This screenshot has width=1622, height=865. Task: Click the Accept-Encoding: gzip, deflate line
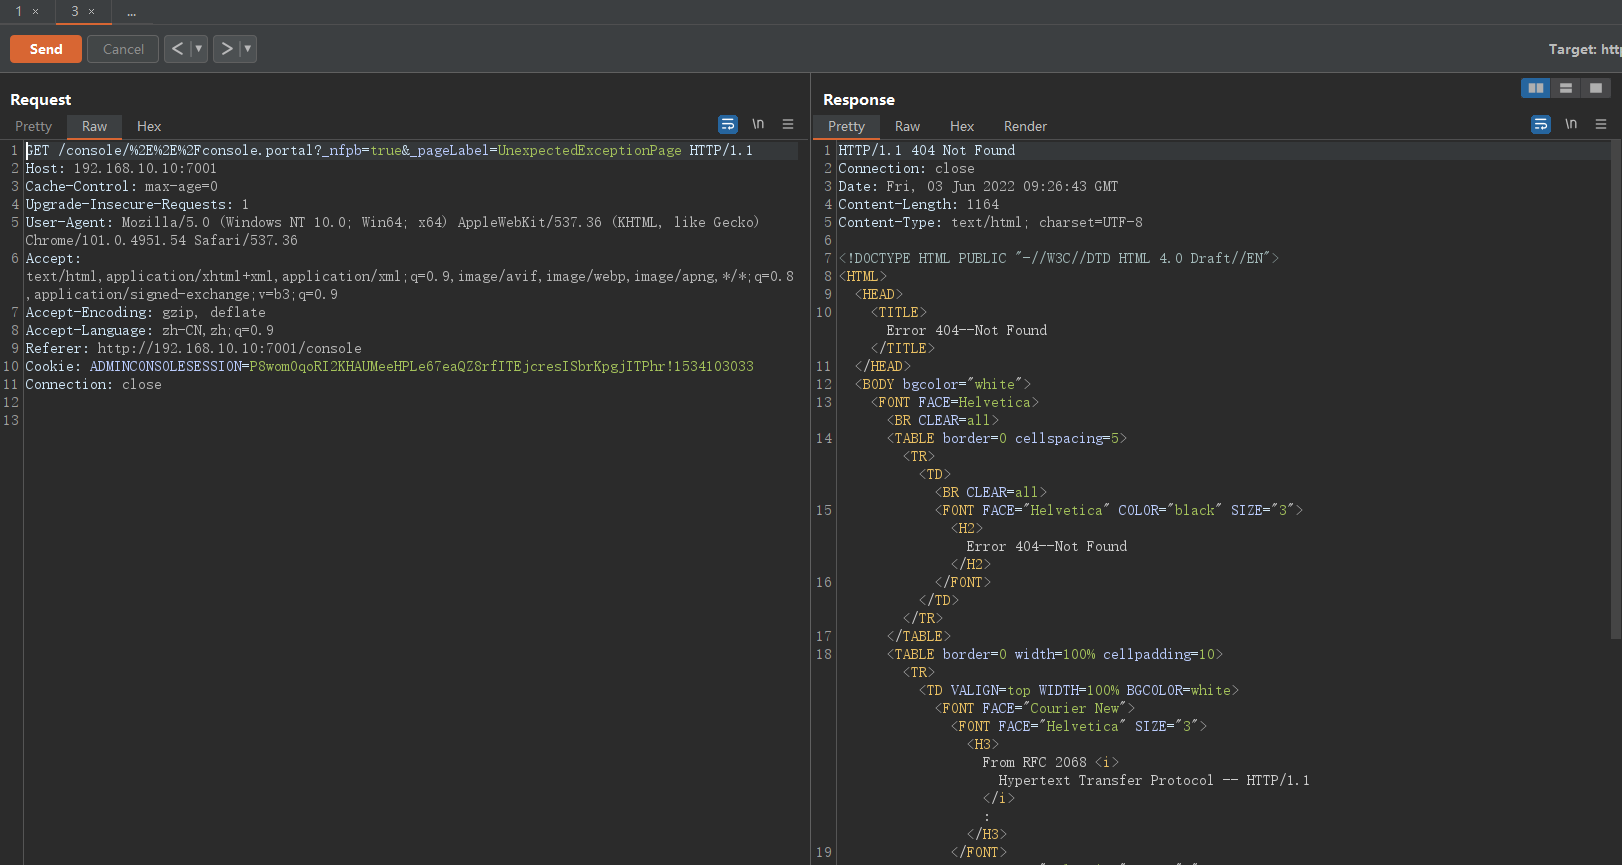click(145, 312)
